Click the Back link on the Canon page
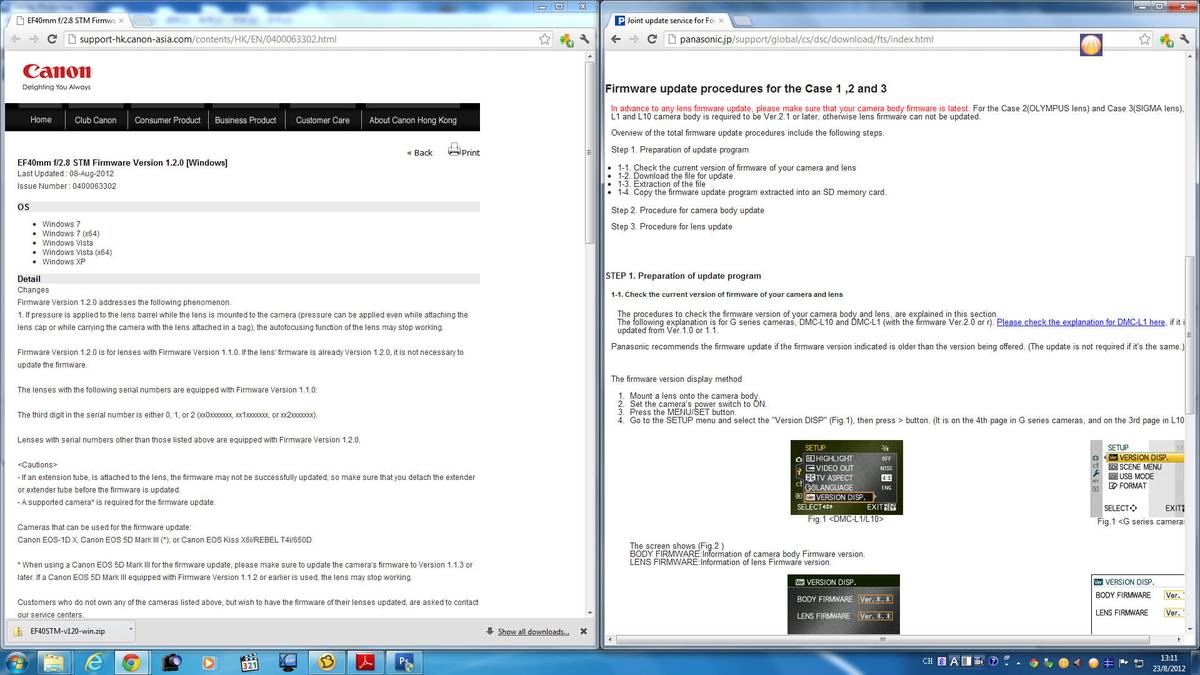1200x675 pixels. [420, 153]
